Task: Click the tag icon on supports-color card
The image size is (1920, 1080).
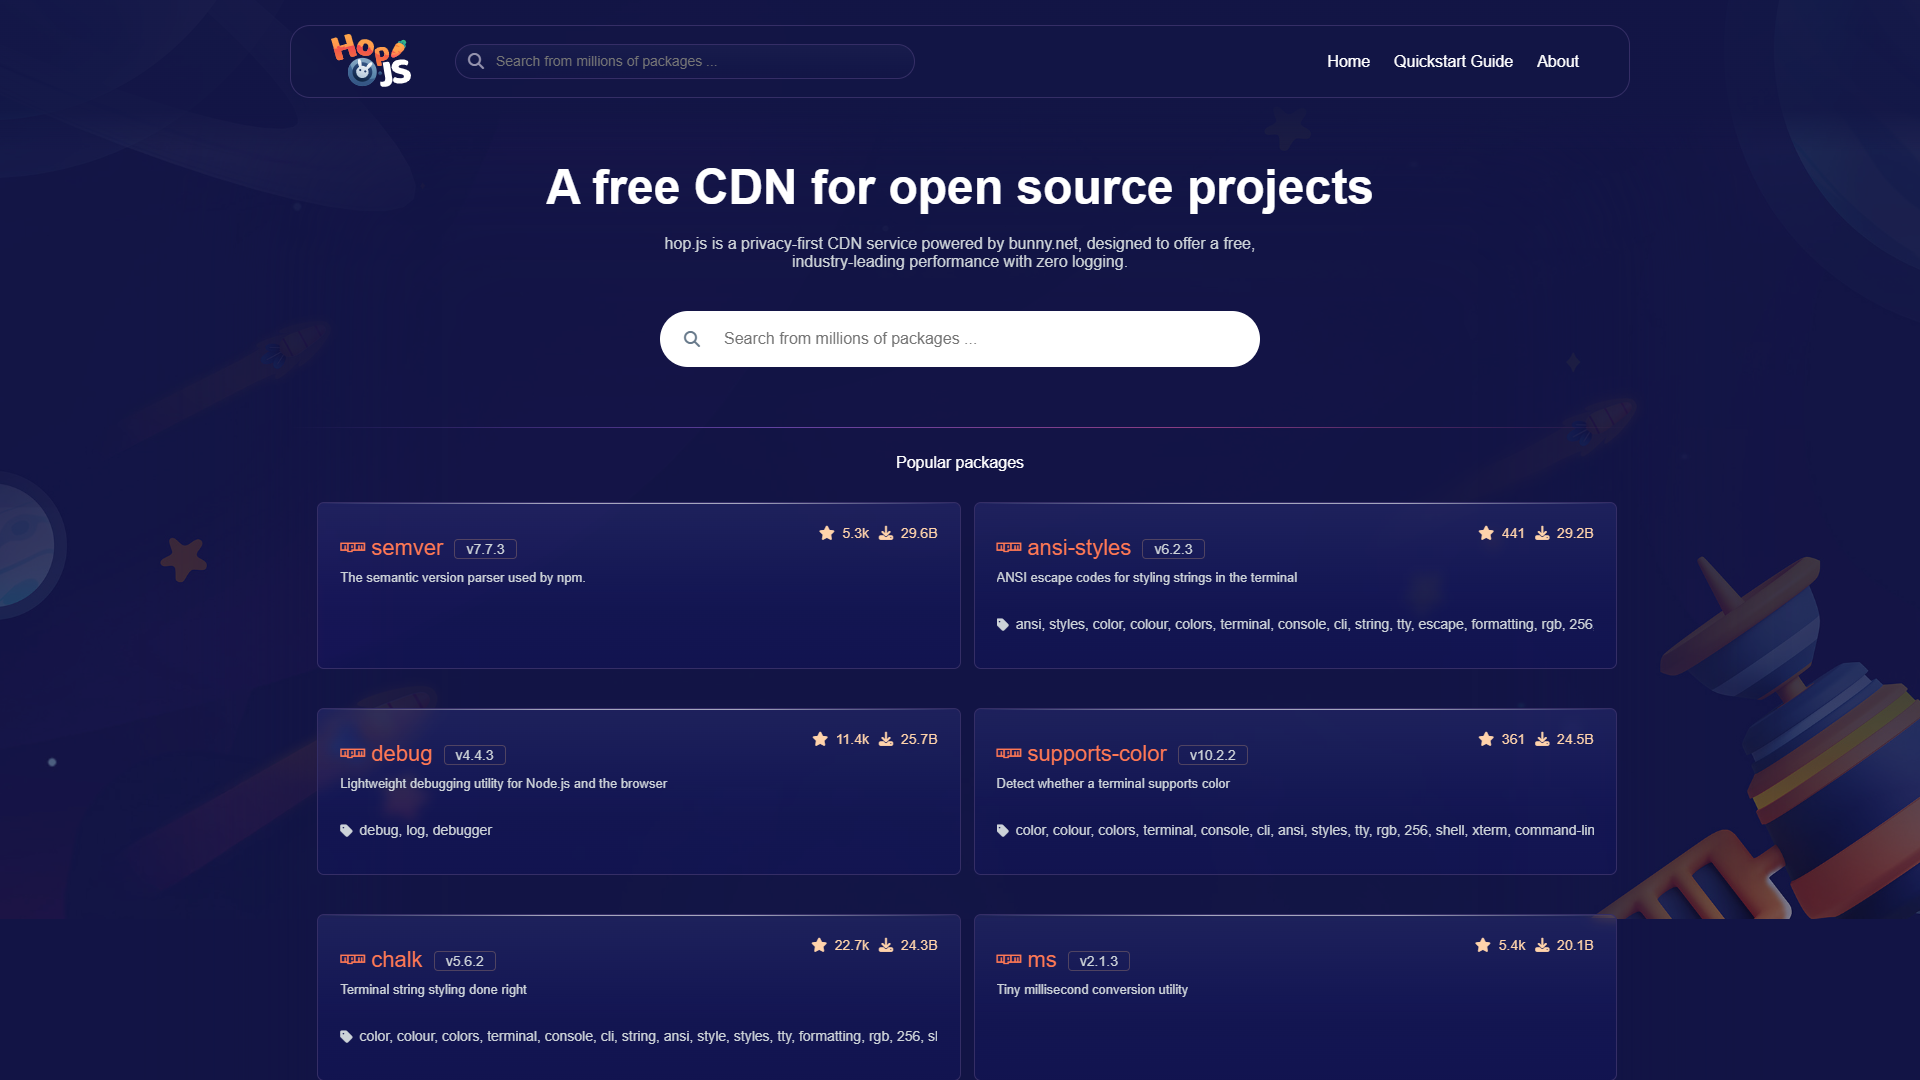Action: point(1002,830)
